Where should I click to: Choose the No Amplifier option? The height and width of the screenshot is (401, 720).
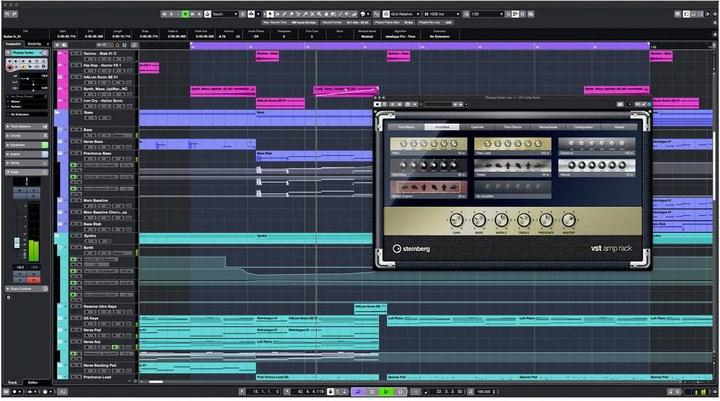pyautogui.click(x=512, y=189)
